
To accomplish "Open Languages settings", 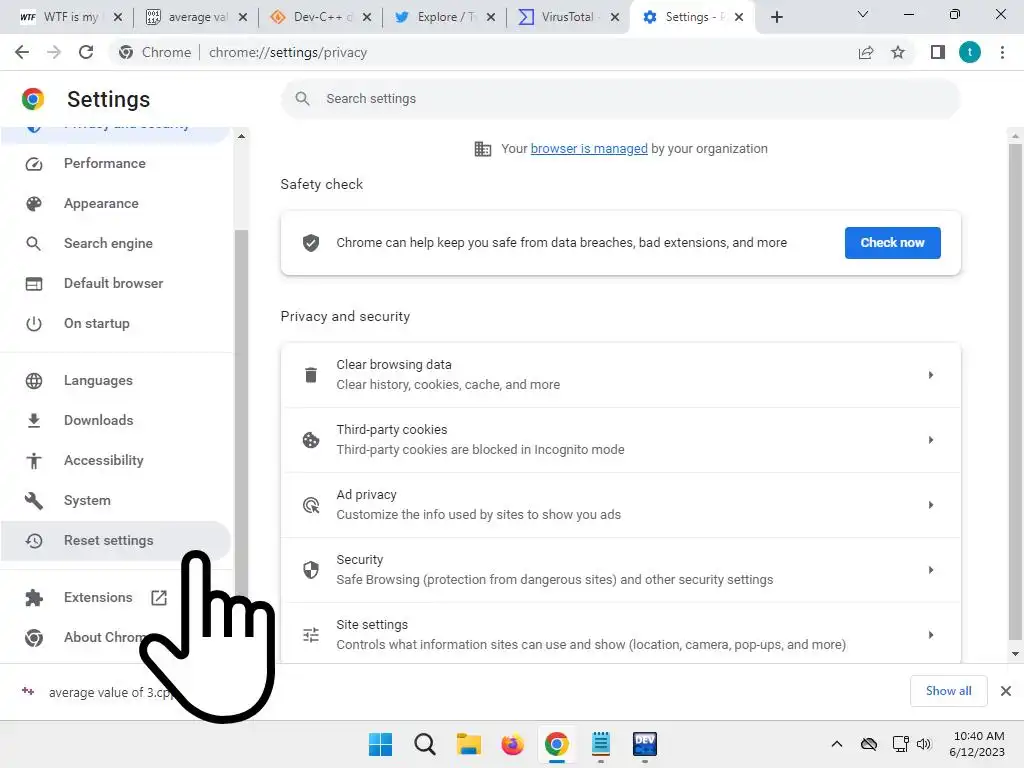I will click(x=116, y=380).
